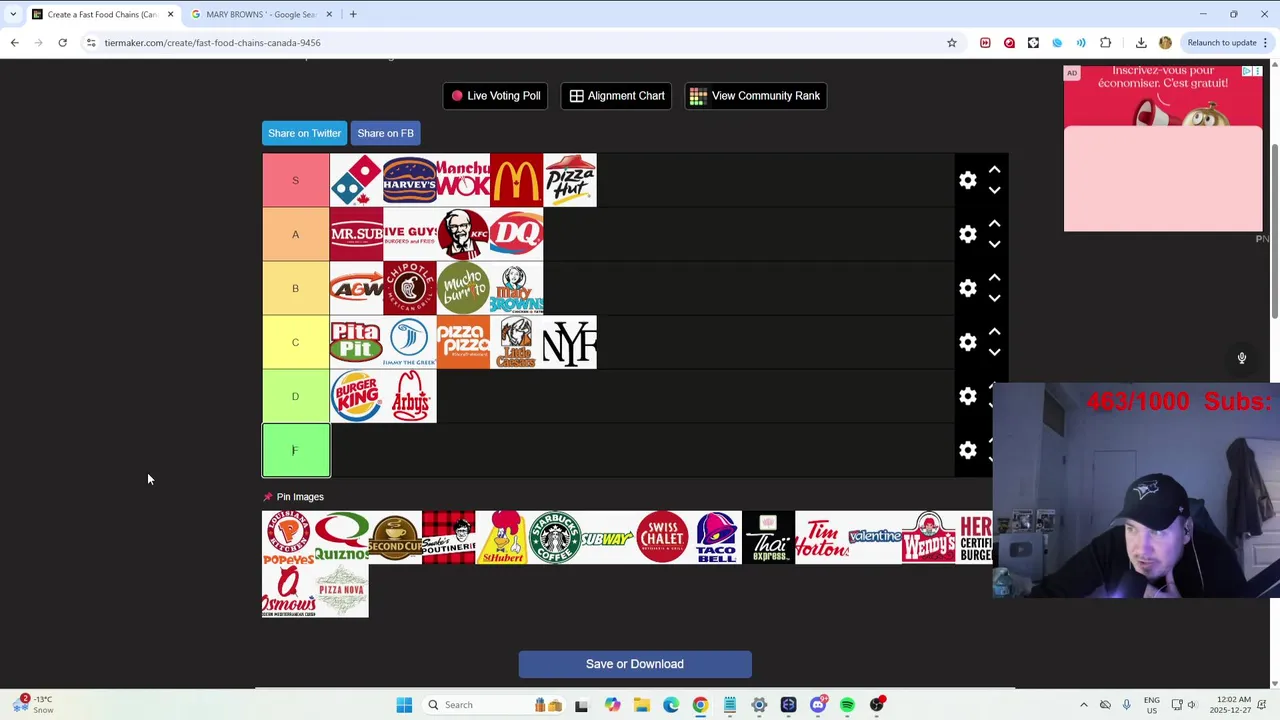Select the Pizza Pizza logo
The height and width of the screenshot is (720, 1280).
463,342
